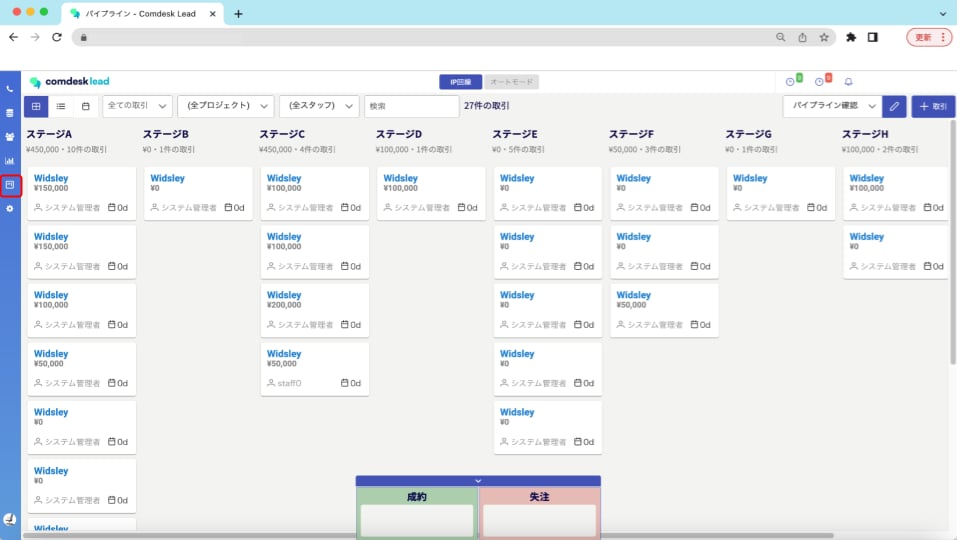The image size is (960, 540).
Task: Switch to kanban board view
Action: (x=36, y=107)
